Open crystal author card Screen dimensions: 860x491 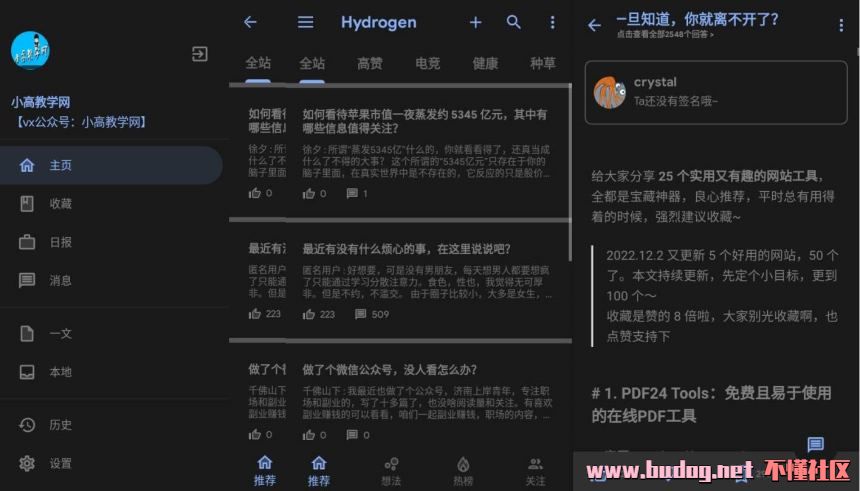point(716,92)
